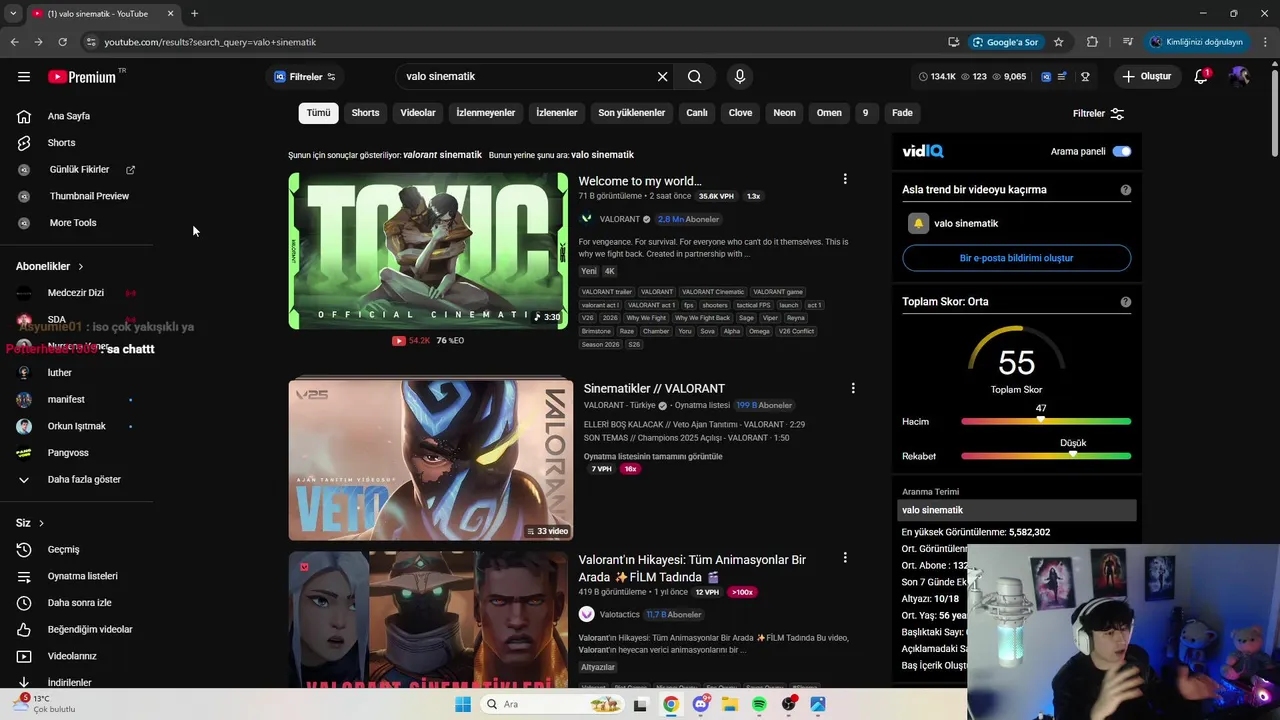The width and height of the screenshot is (1280, 720).
Task: Open three-dot menu for Valorant'ın Hikayesi video
Action: (x=845, y=557)
